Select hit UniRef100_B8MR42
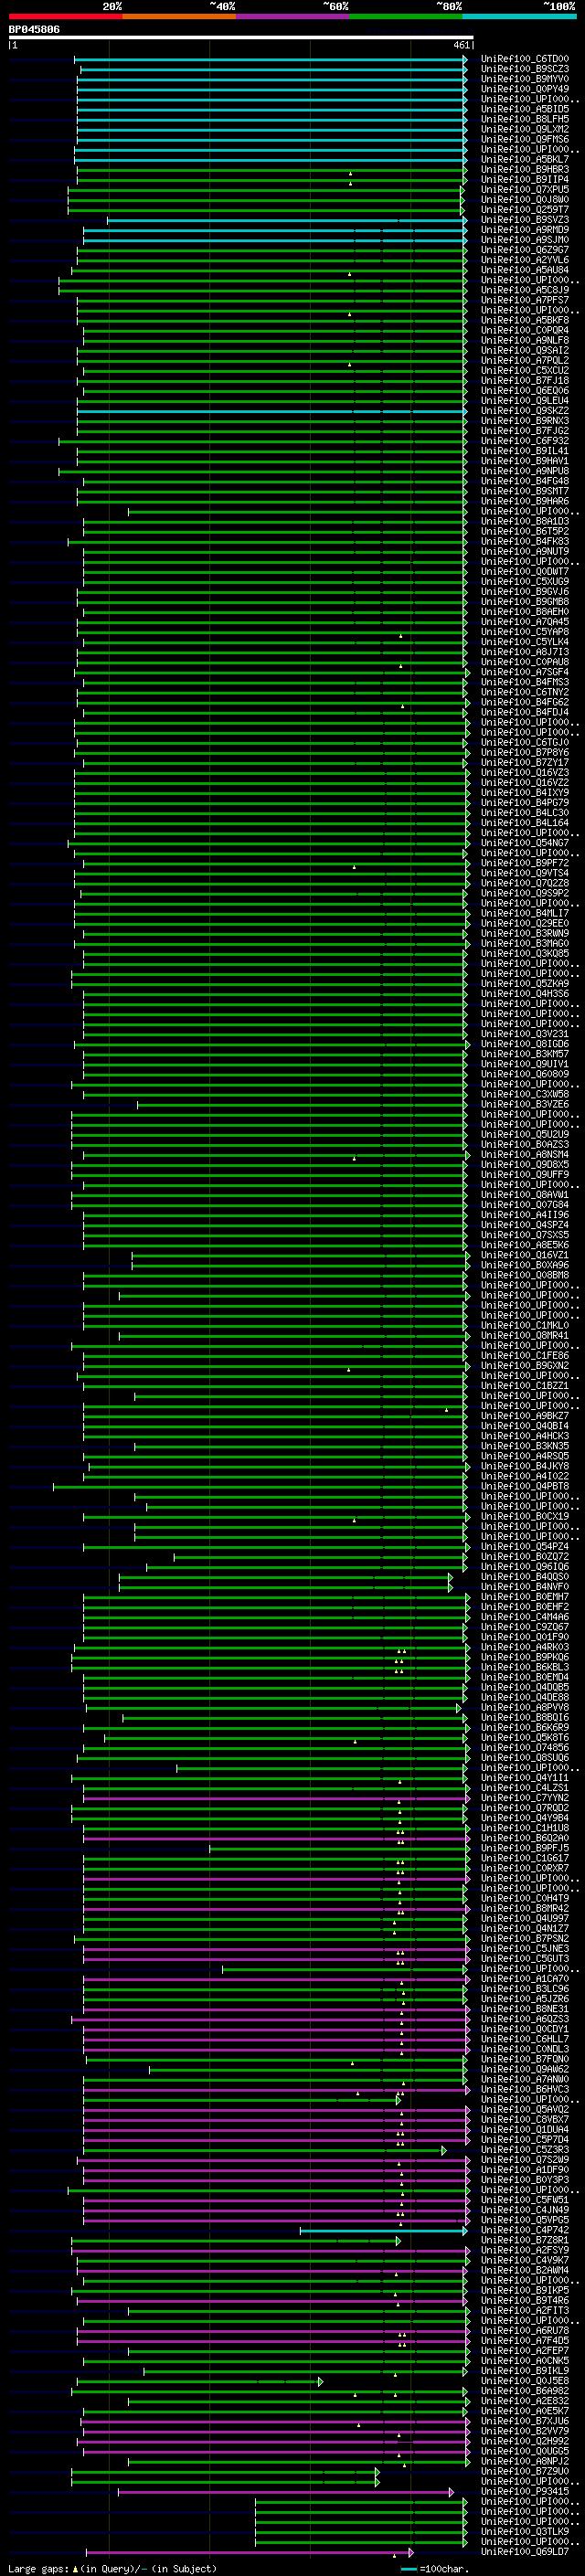 [x=524, y=1909]
